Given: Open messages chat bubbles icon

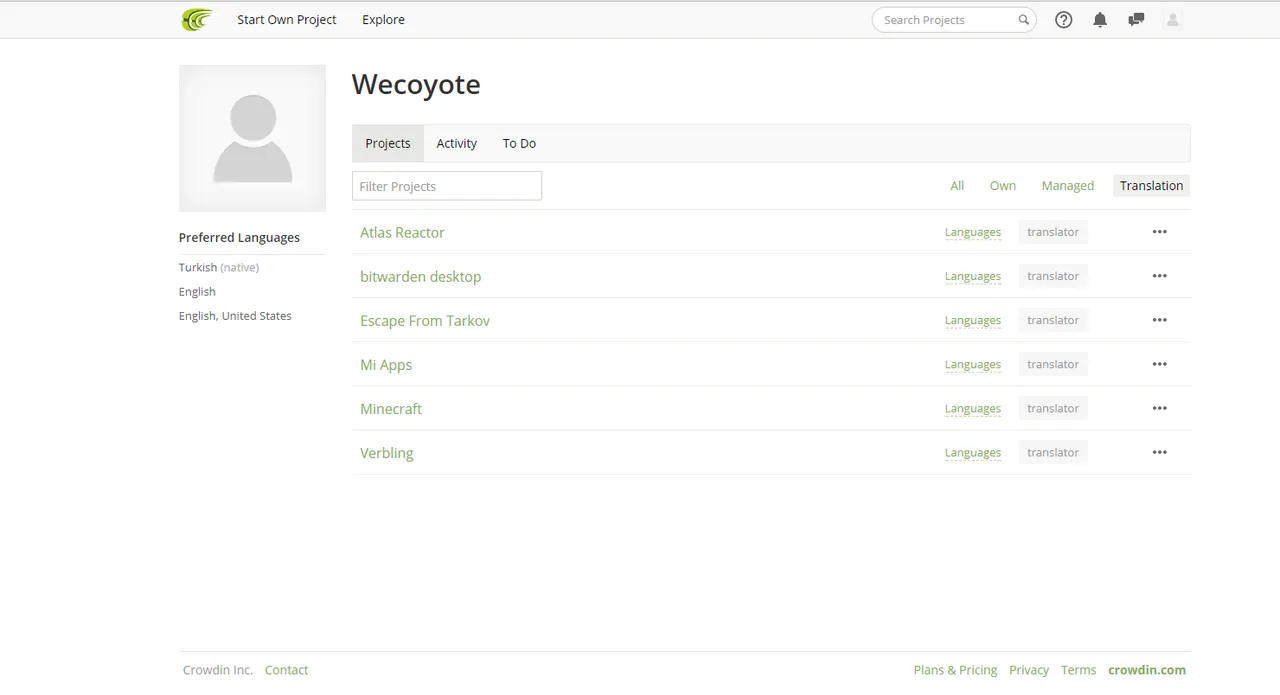Looking at the screenshot, I should click(1136, 19).
